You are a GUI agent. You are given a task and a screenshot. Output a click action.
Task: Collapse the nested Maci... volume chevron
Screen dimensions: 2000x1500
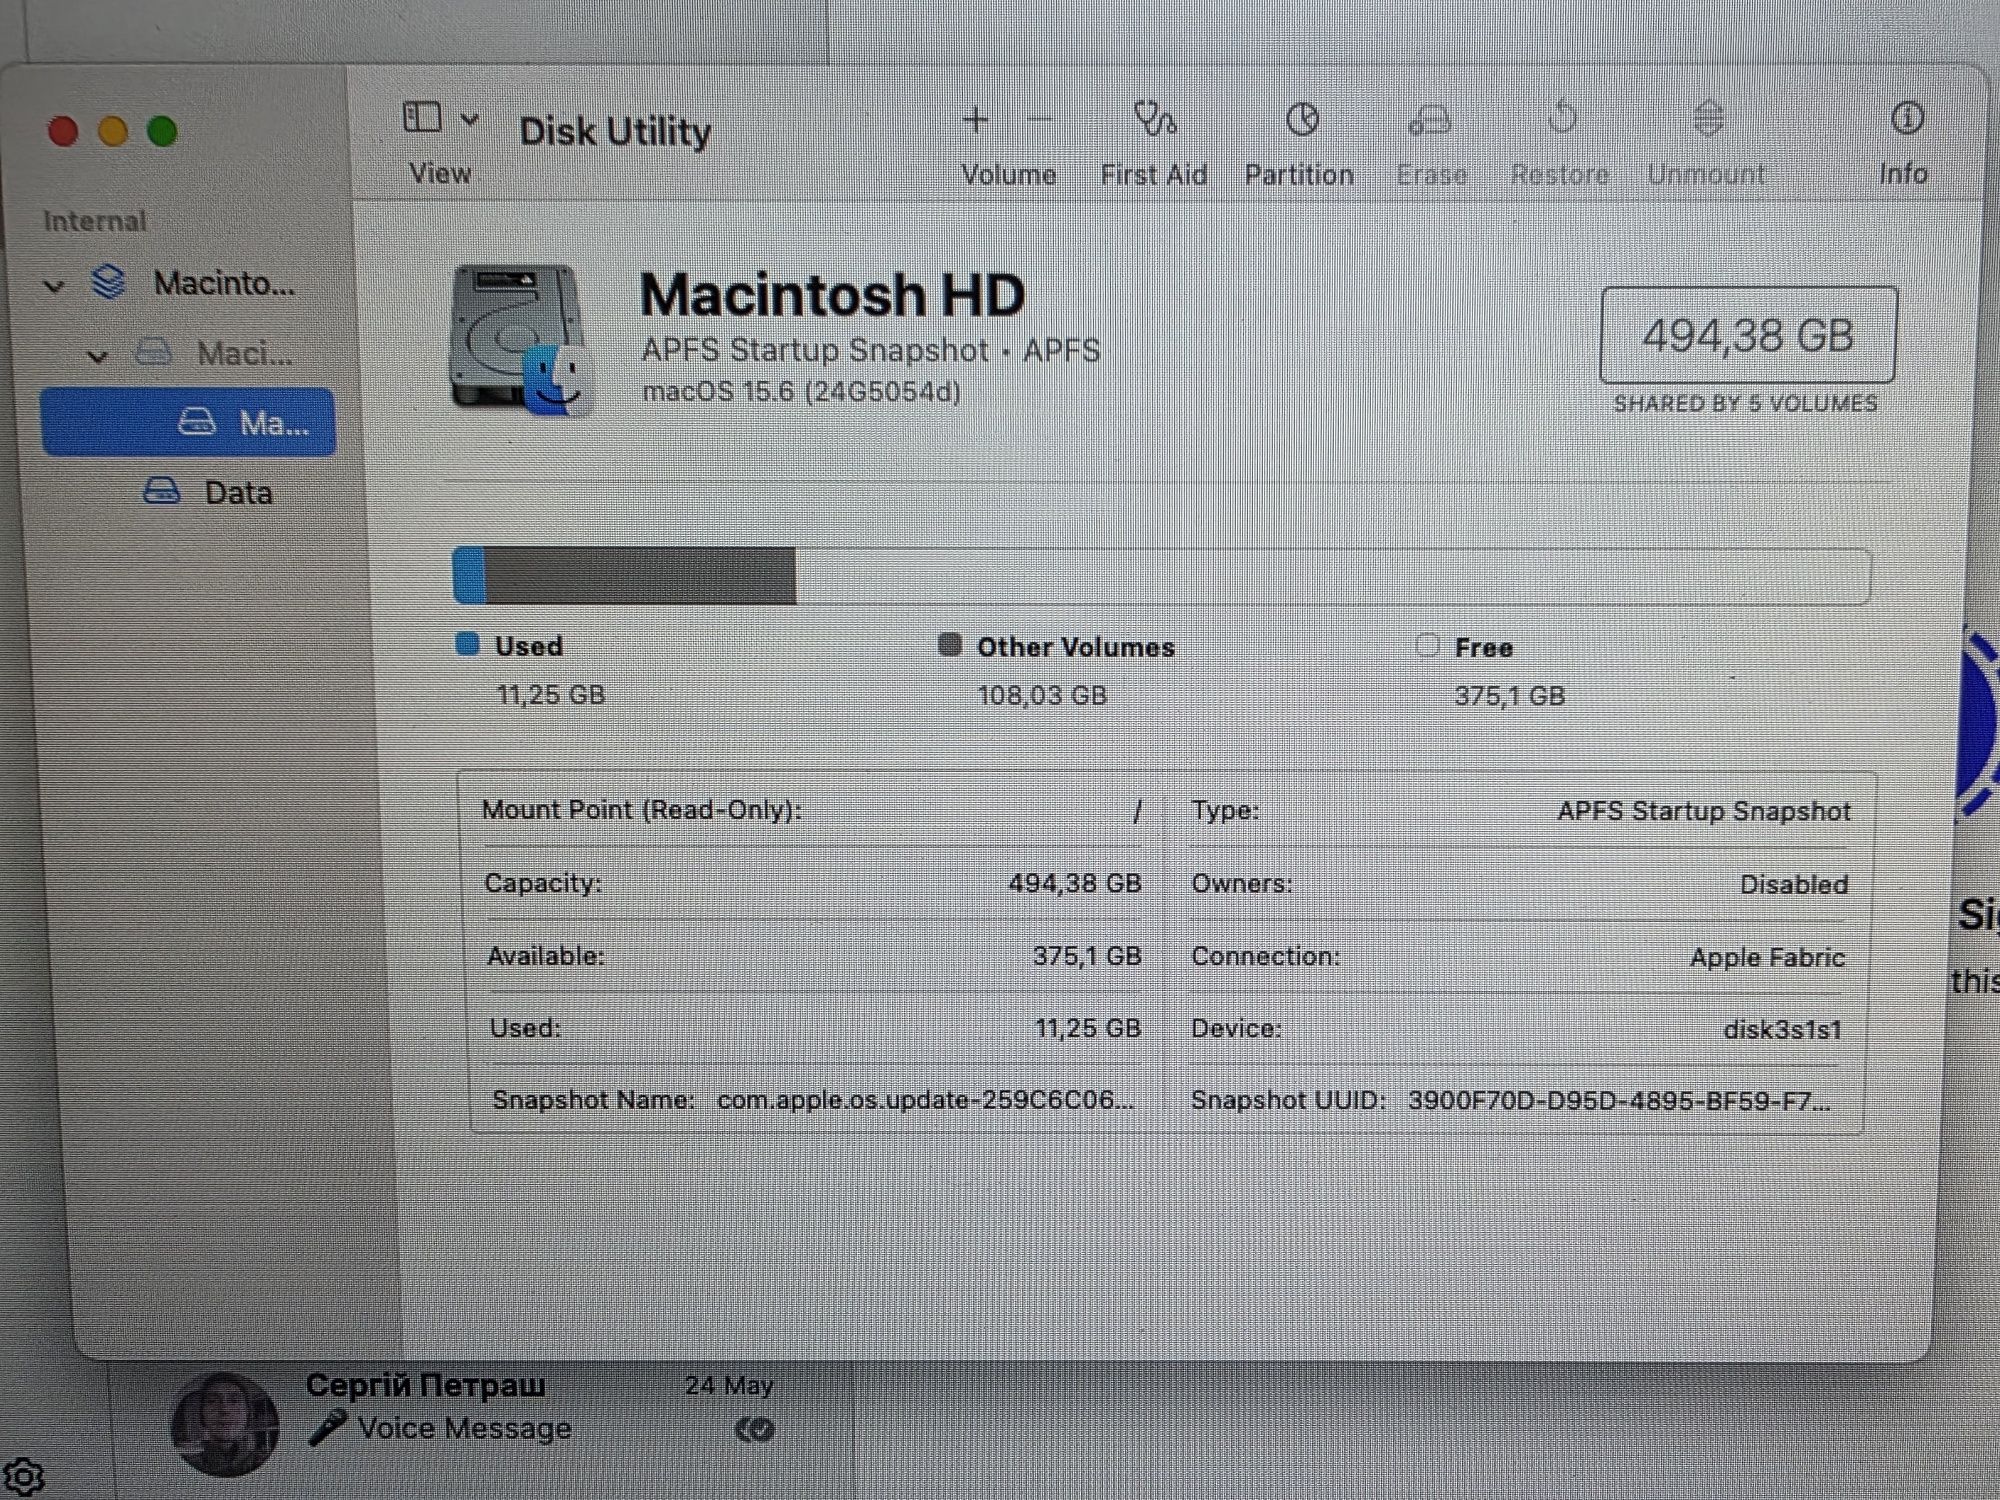coord(97,356)
